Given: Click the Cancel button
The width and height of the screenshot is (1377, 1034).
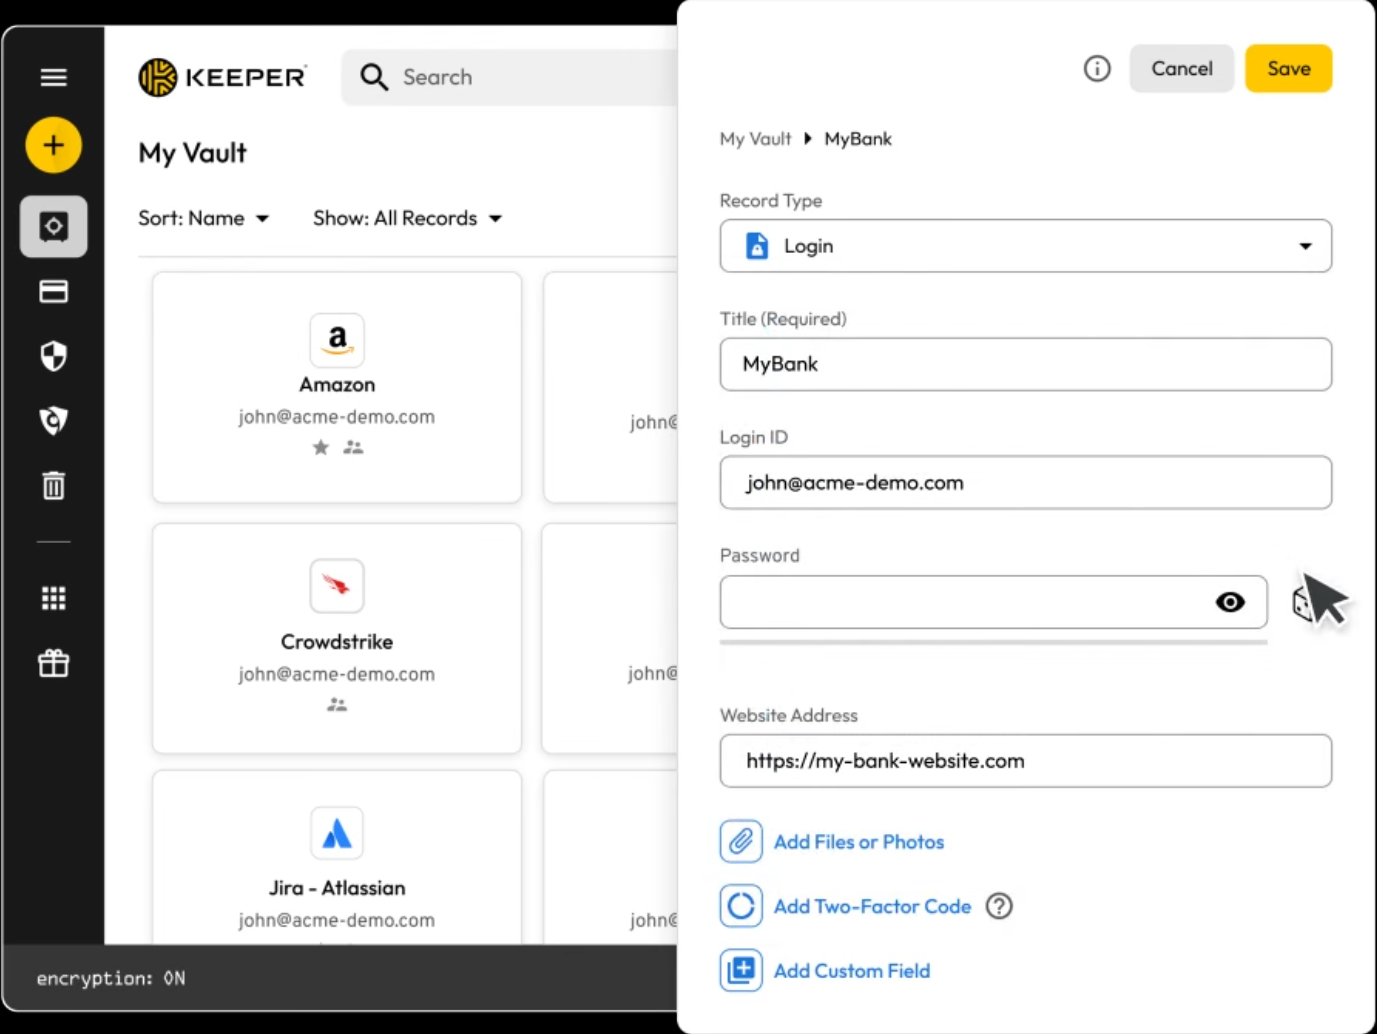Looking at the screenshot, I should click(x=1181, y=69).
